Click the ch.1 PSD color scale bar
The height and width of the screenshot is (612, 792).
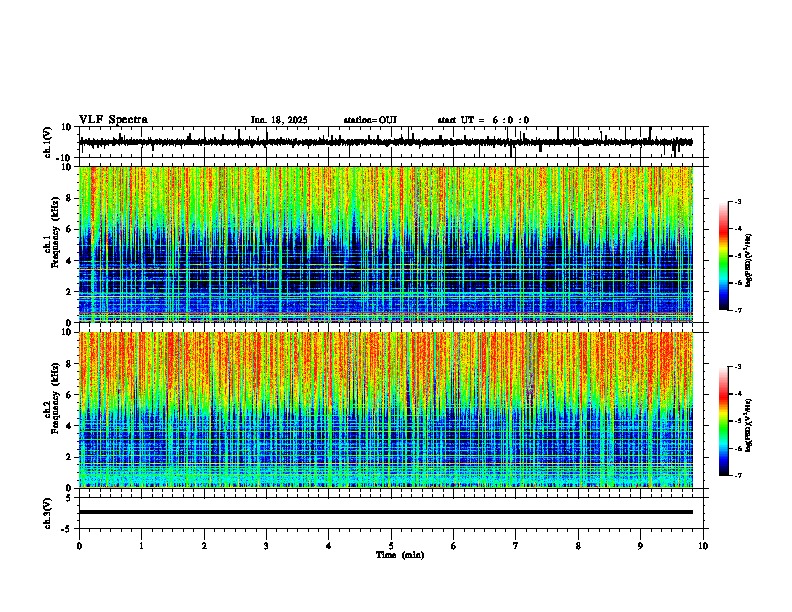[x=724, y=256]
